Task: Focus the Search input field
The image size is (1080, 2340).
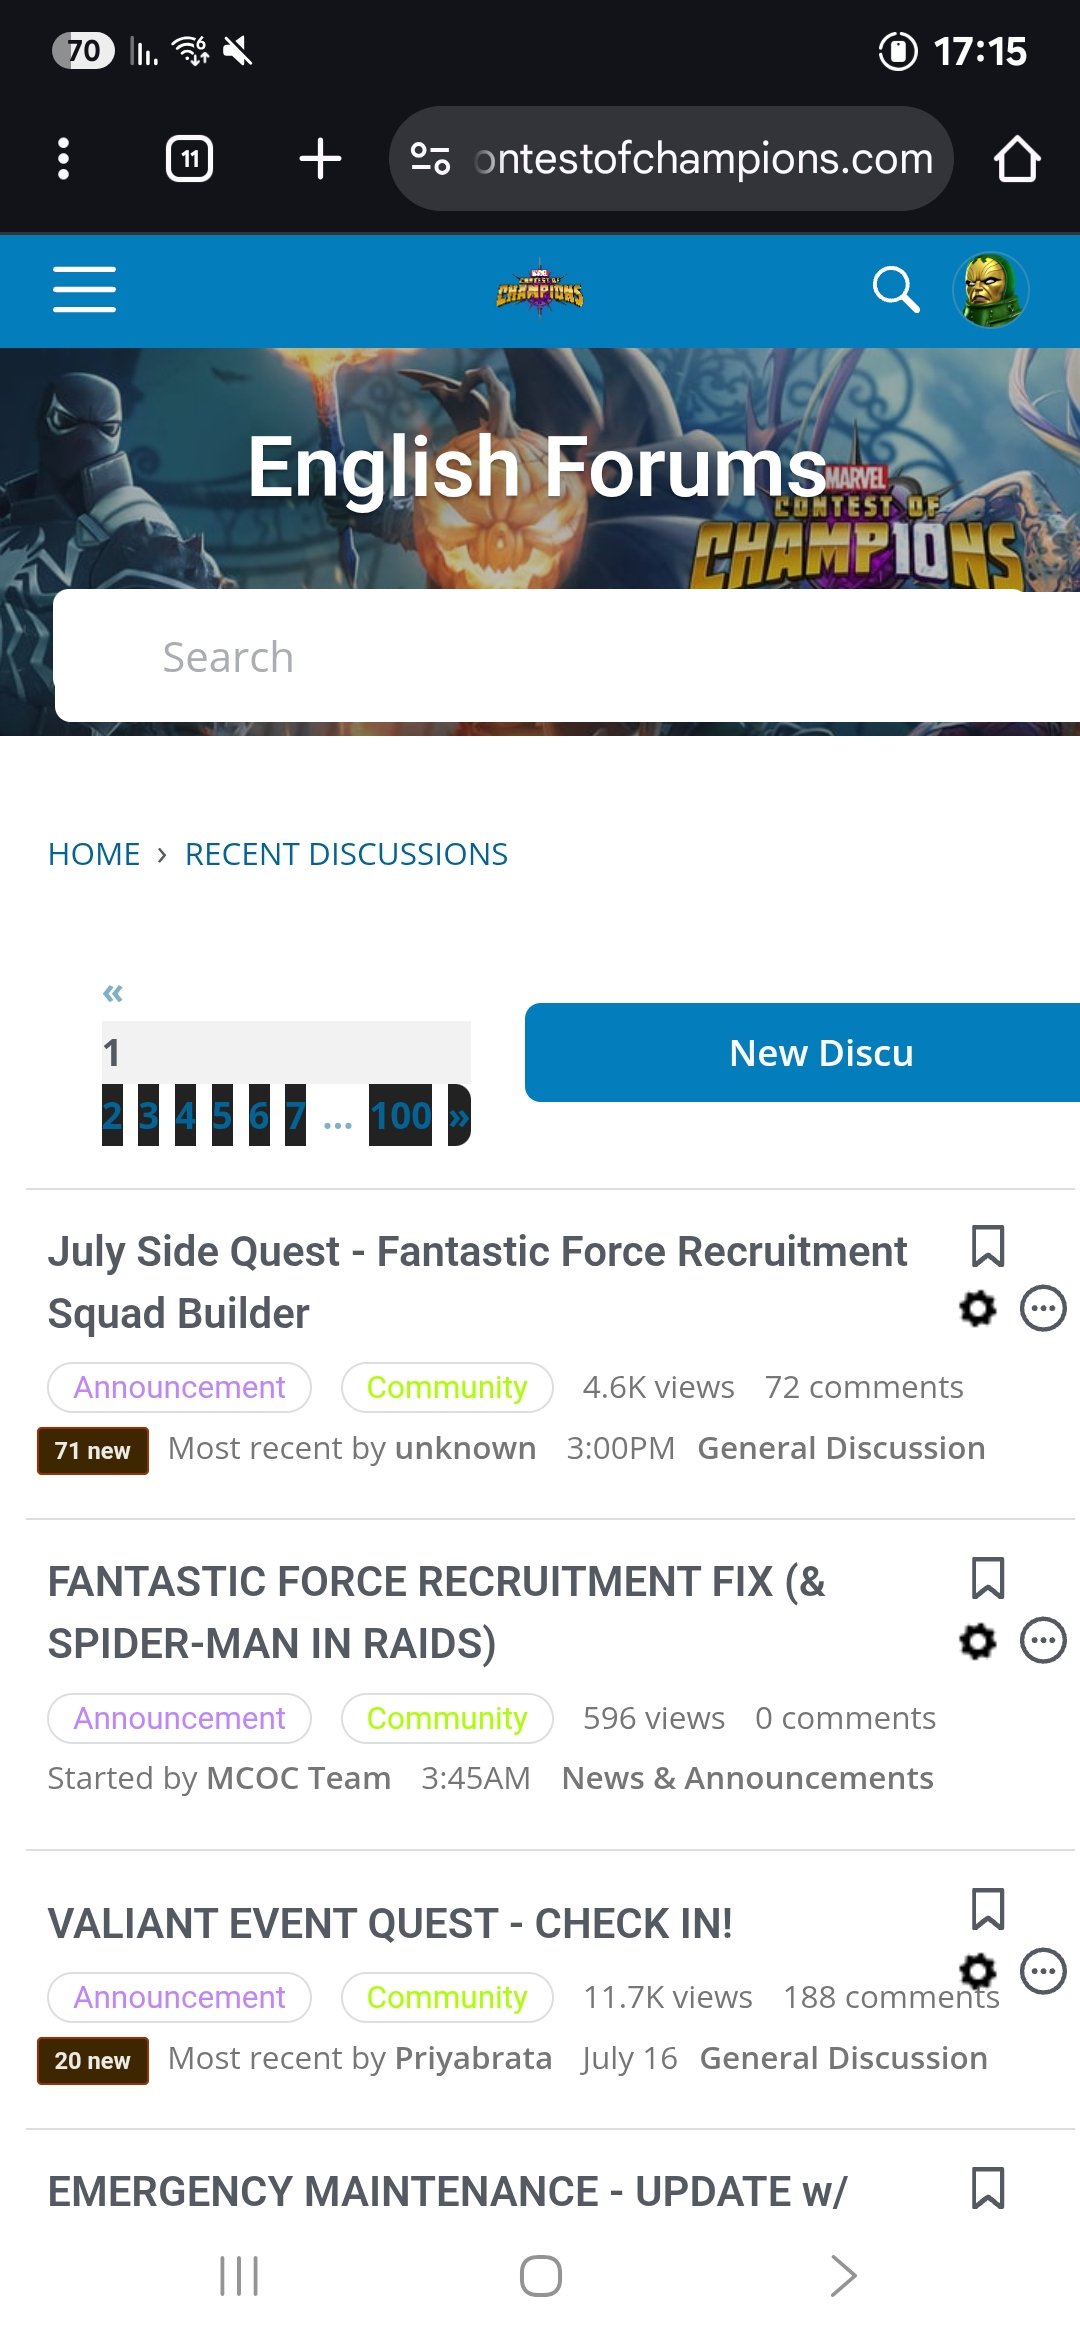Action: pos(567,656)
